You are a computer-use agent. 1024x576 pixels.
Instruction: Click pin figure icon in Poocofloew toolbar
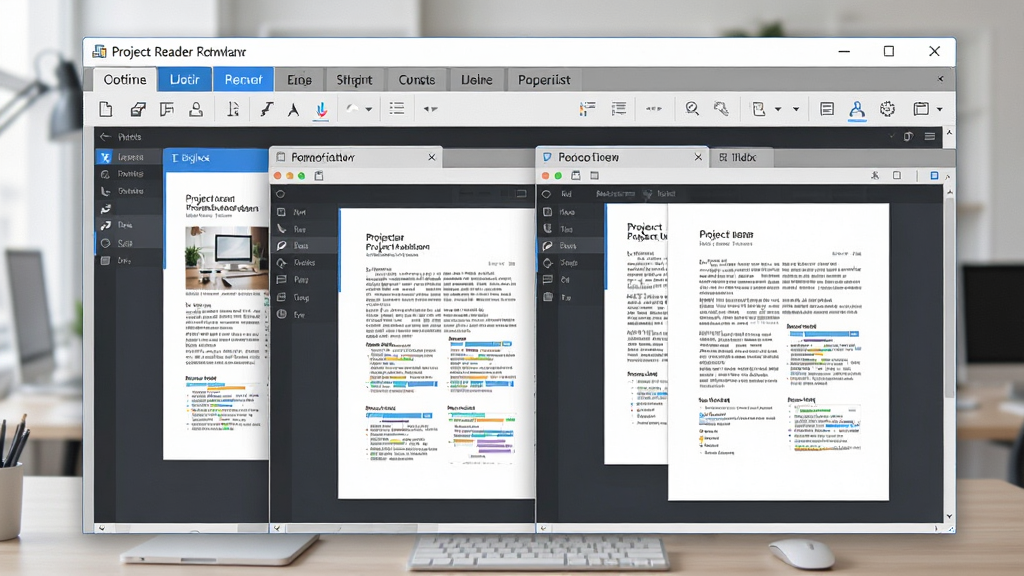click(x=875, y=176)
